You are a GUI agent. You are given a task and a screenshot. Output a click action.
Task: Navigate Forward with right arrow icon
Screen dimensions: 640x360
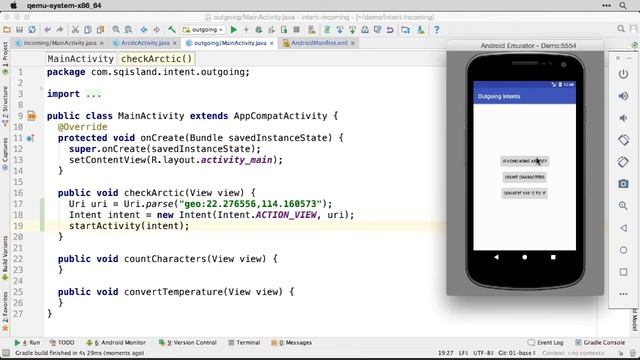click(156, 30)
